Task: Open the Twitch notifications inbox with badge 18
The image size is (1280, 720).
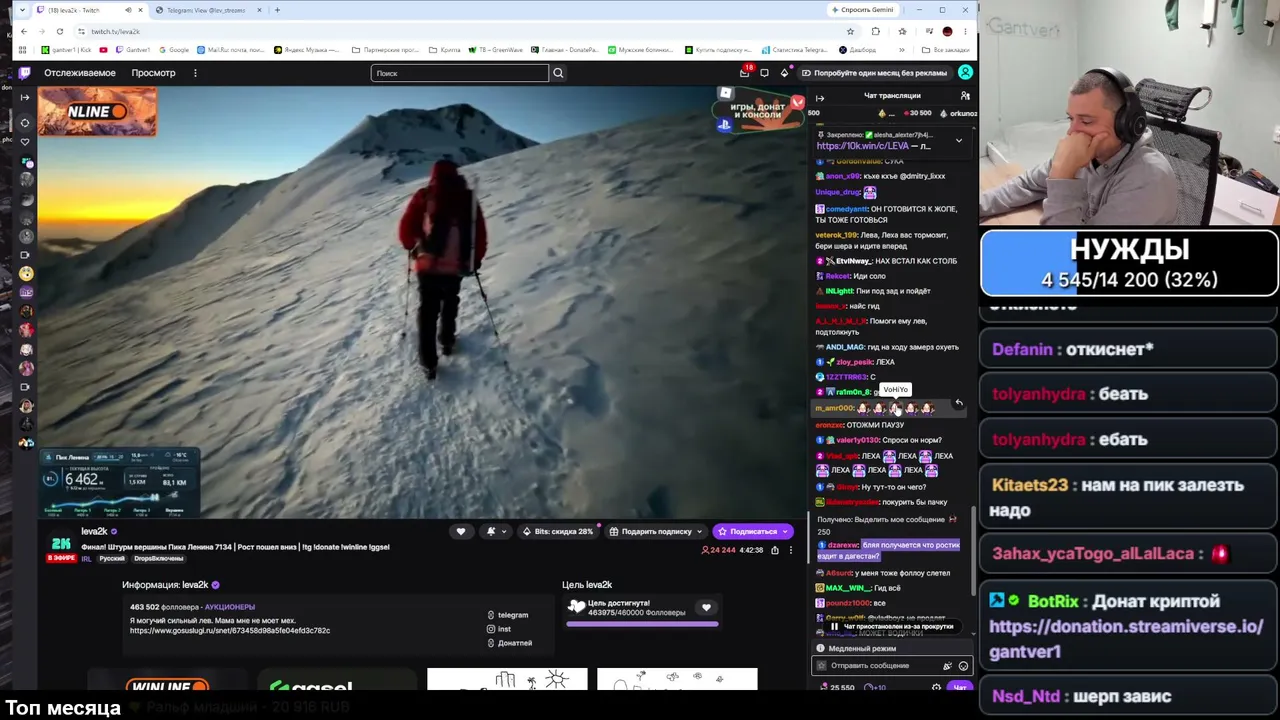Action: coord(744,72)
